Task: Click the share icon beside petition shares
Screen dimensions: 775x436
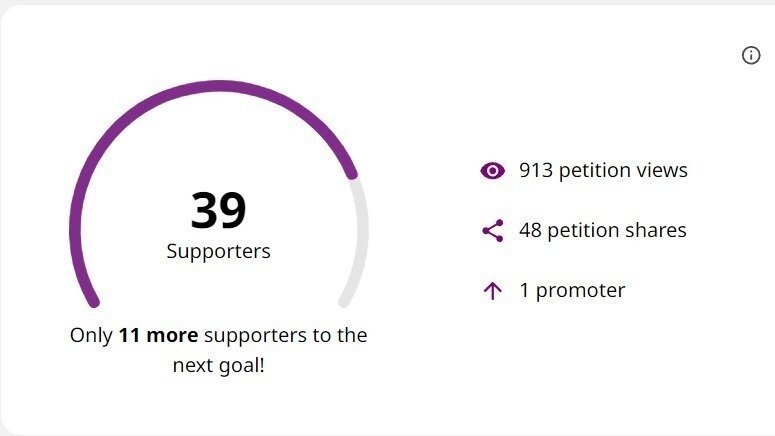Action: [492, 231]
